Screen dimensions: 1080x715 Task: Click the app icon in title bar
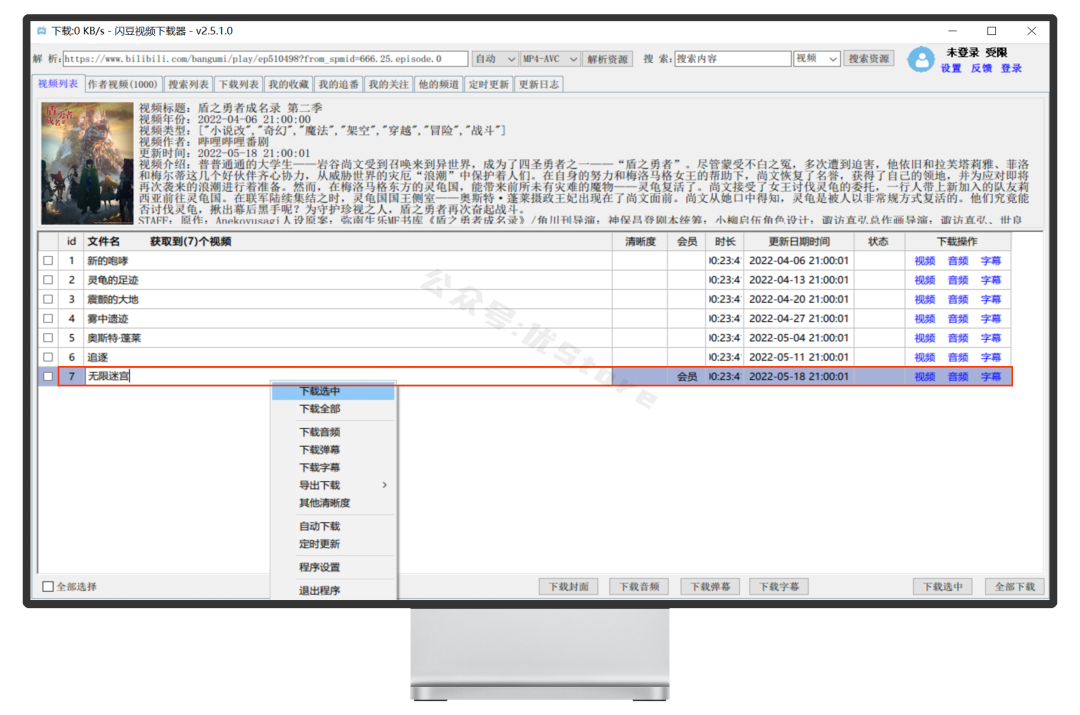coord(42,31)
